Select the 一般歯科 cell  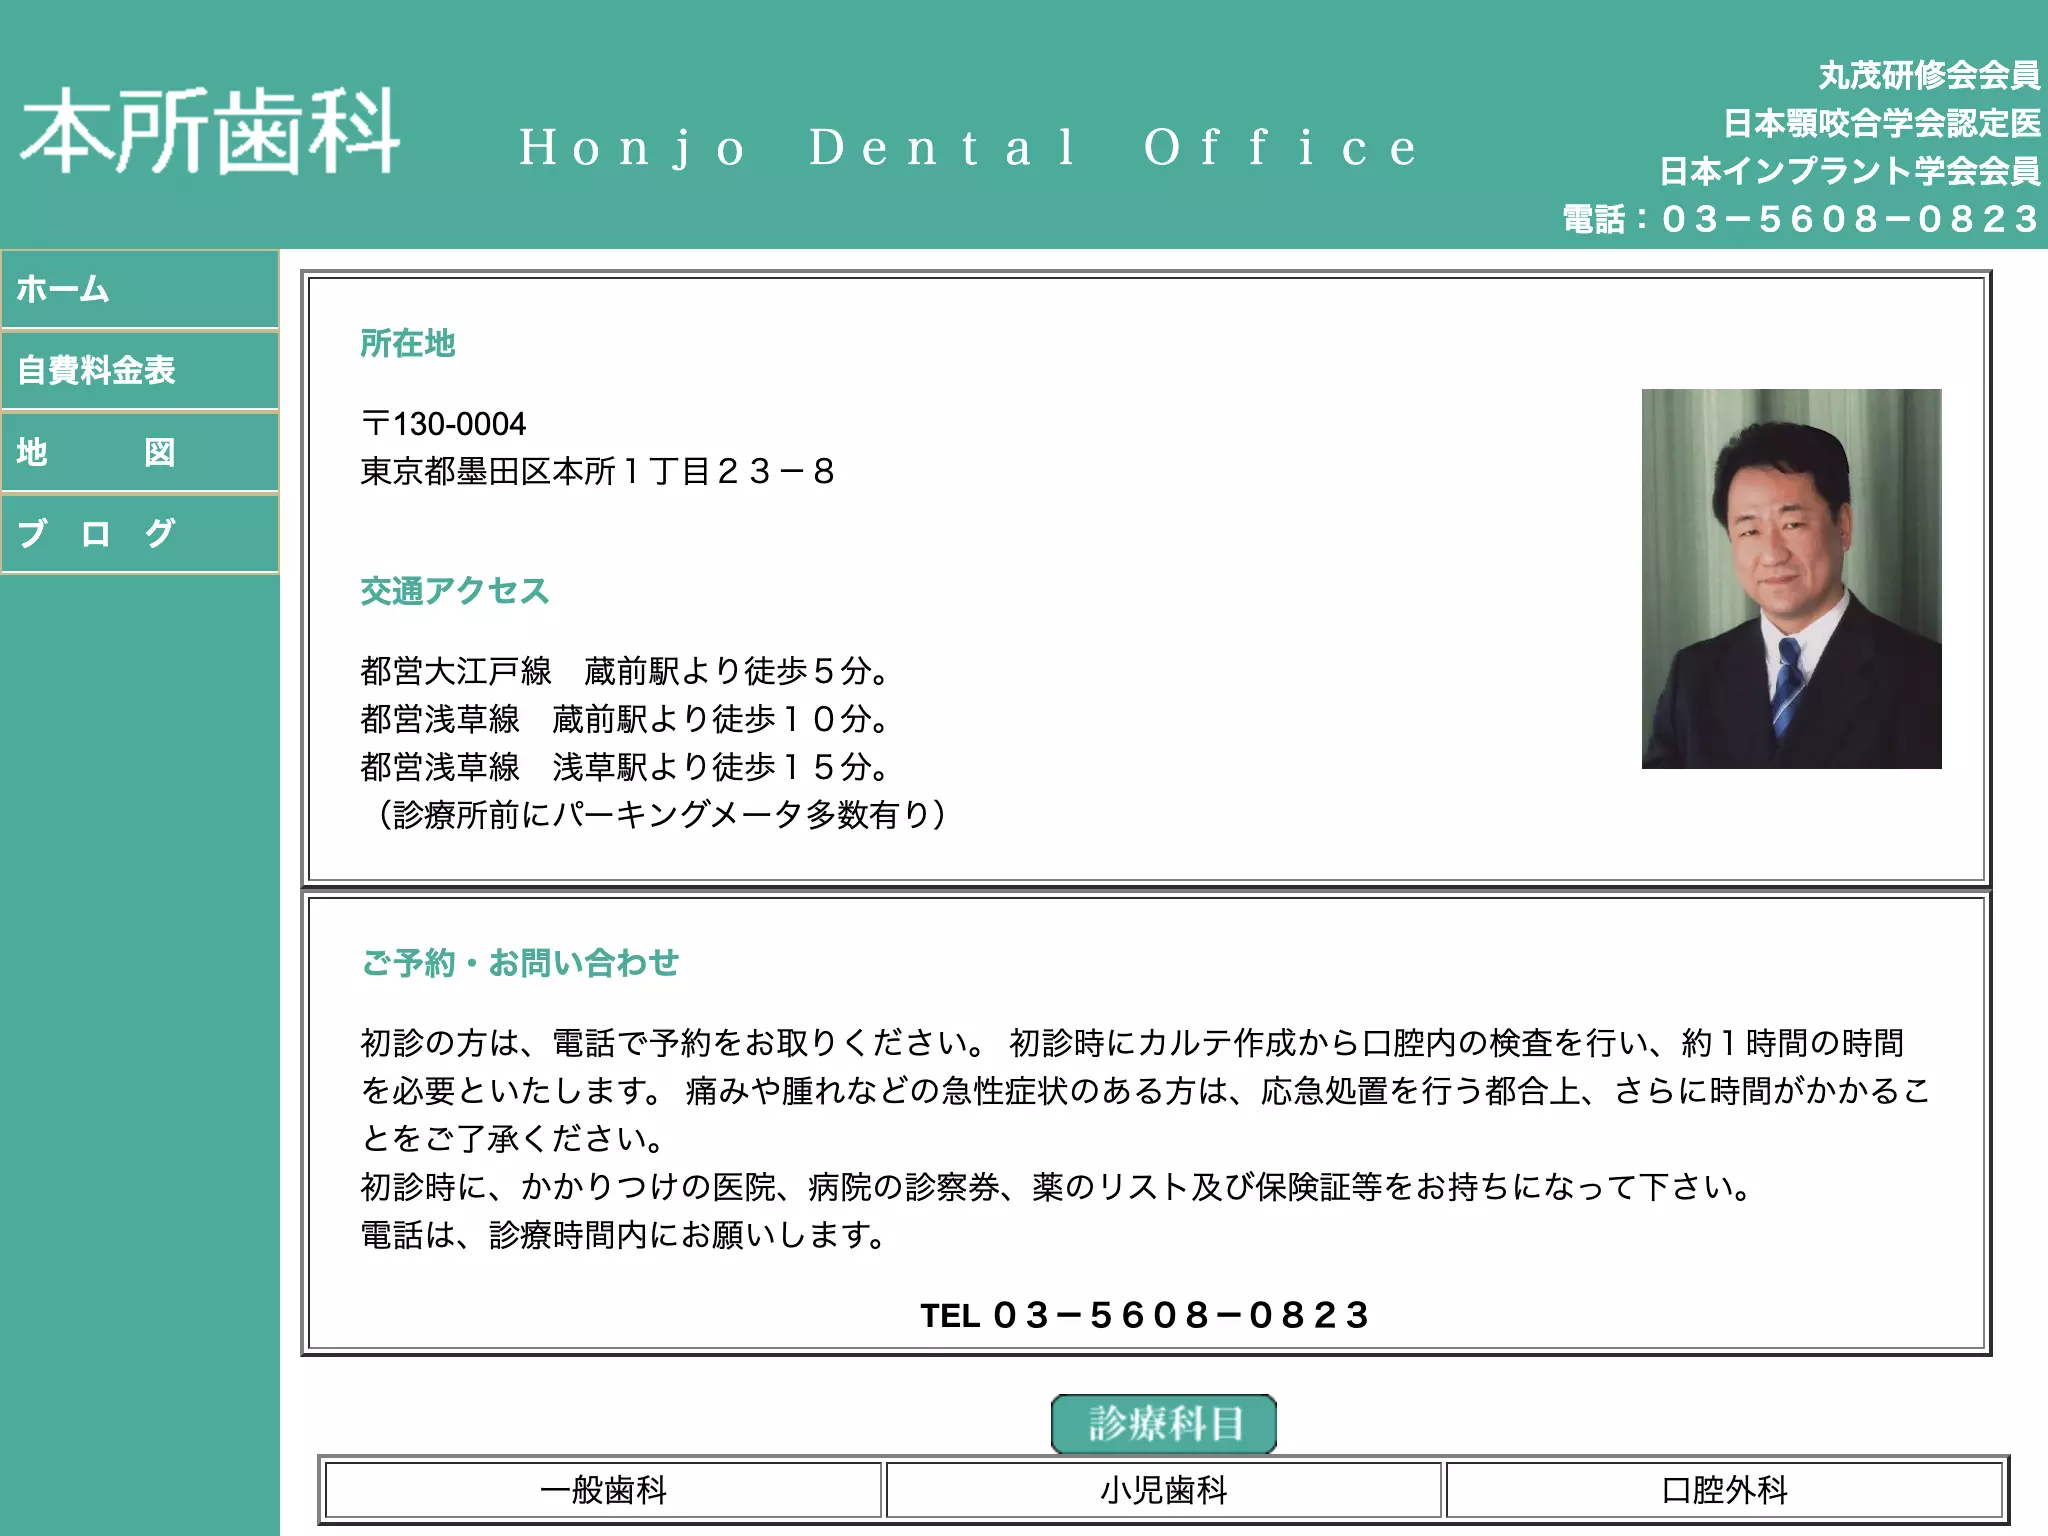604,1490
